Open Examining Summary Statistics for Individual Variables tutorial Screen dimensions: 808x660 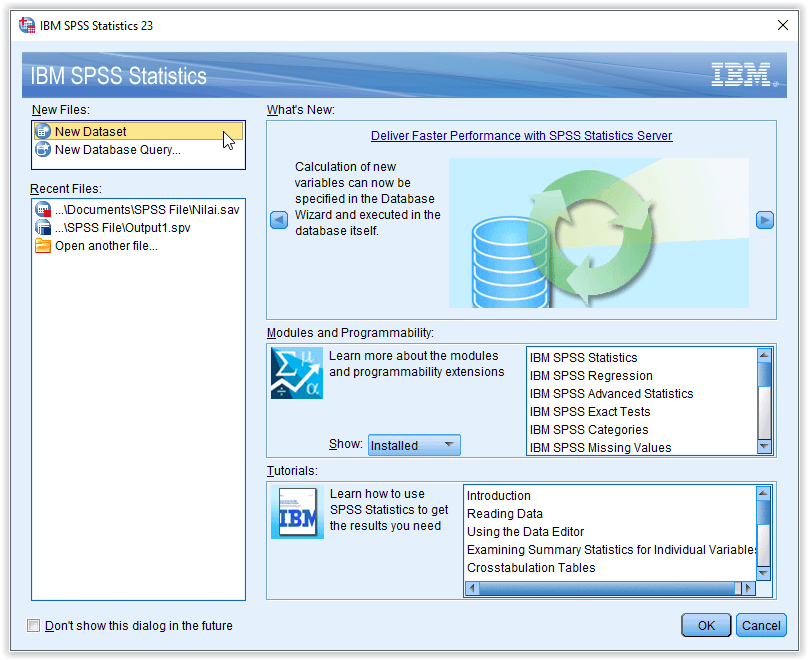pos(611,550)
